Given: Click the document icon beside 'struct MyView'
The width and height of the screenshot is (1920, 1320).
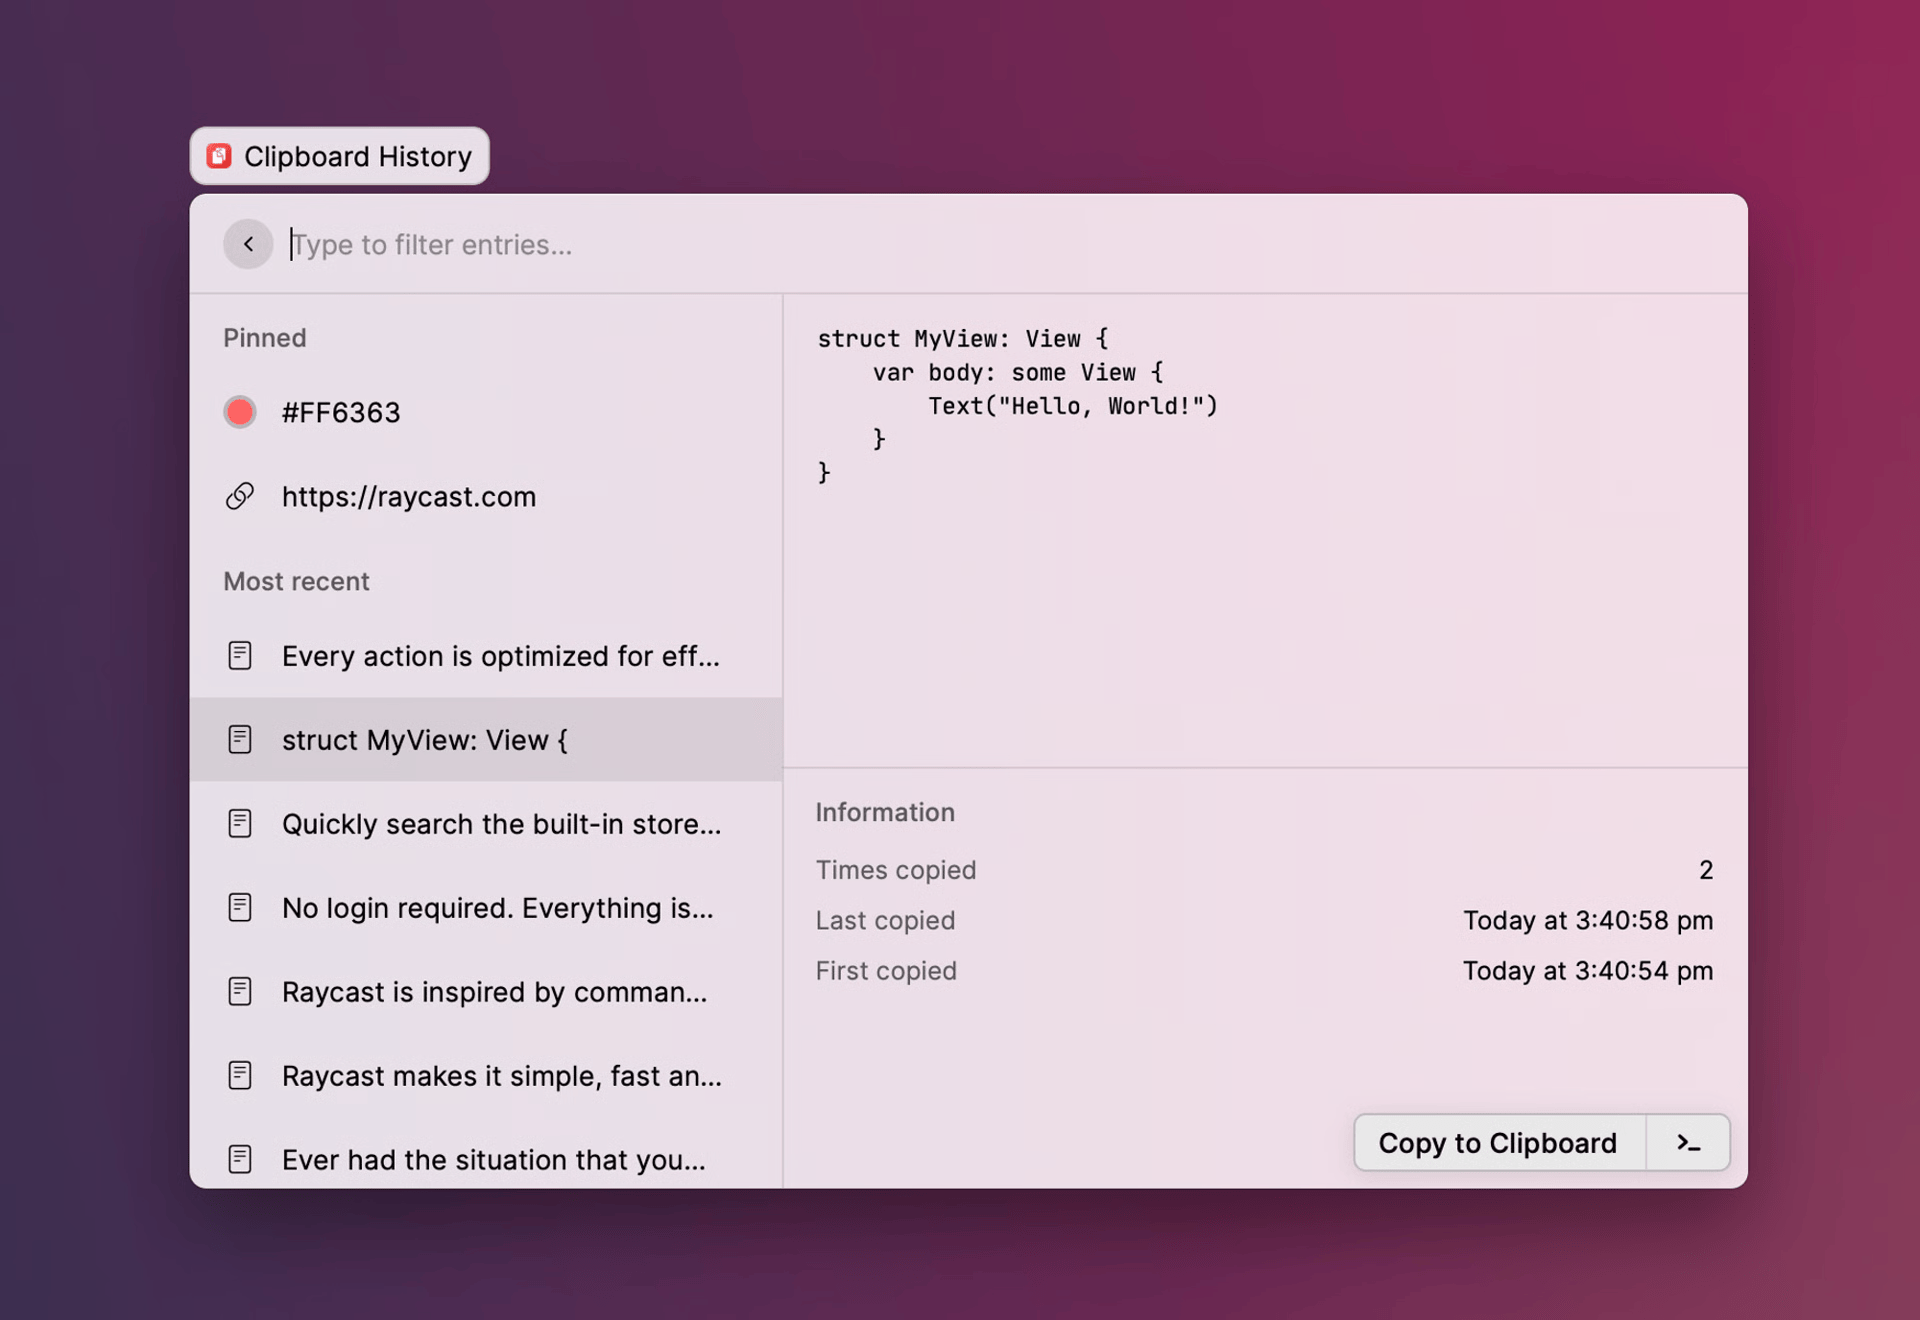Looking at the screenshot, I should point(240,740).
